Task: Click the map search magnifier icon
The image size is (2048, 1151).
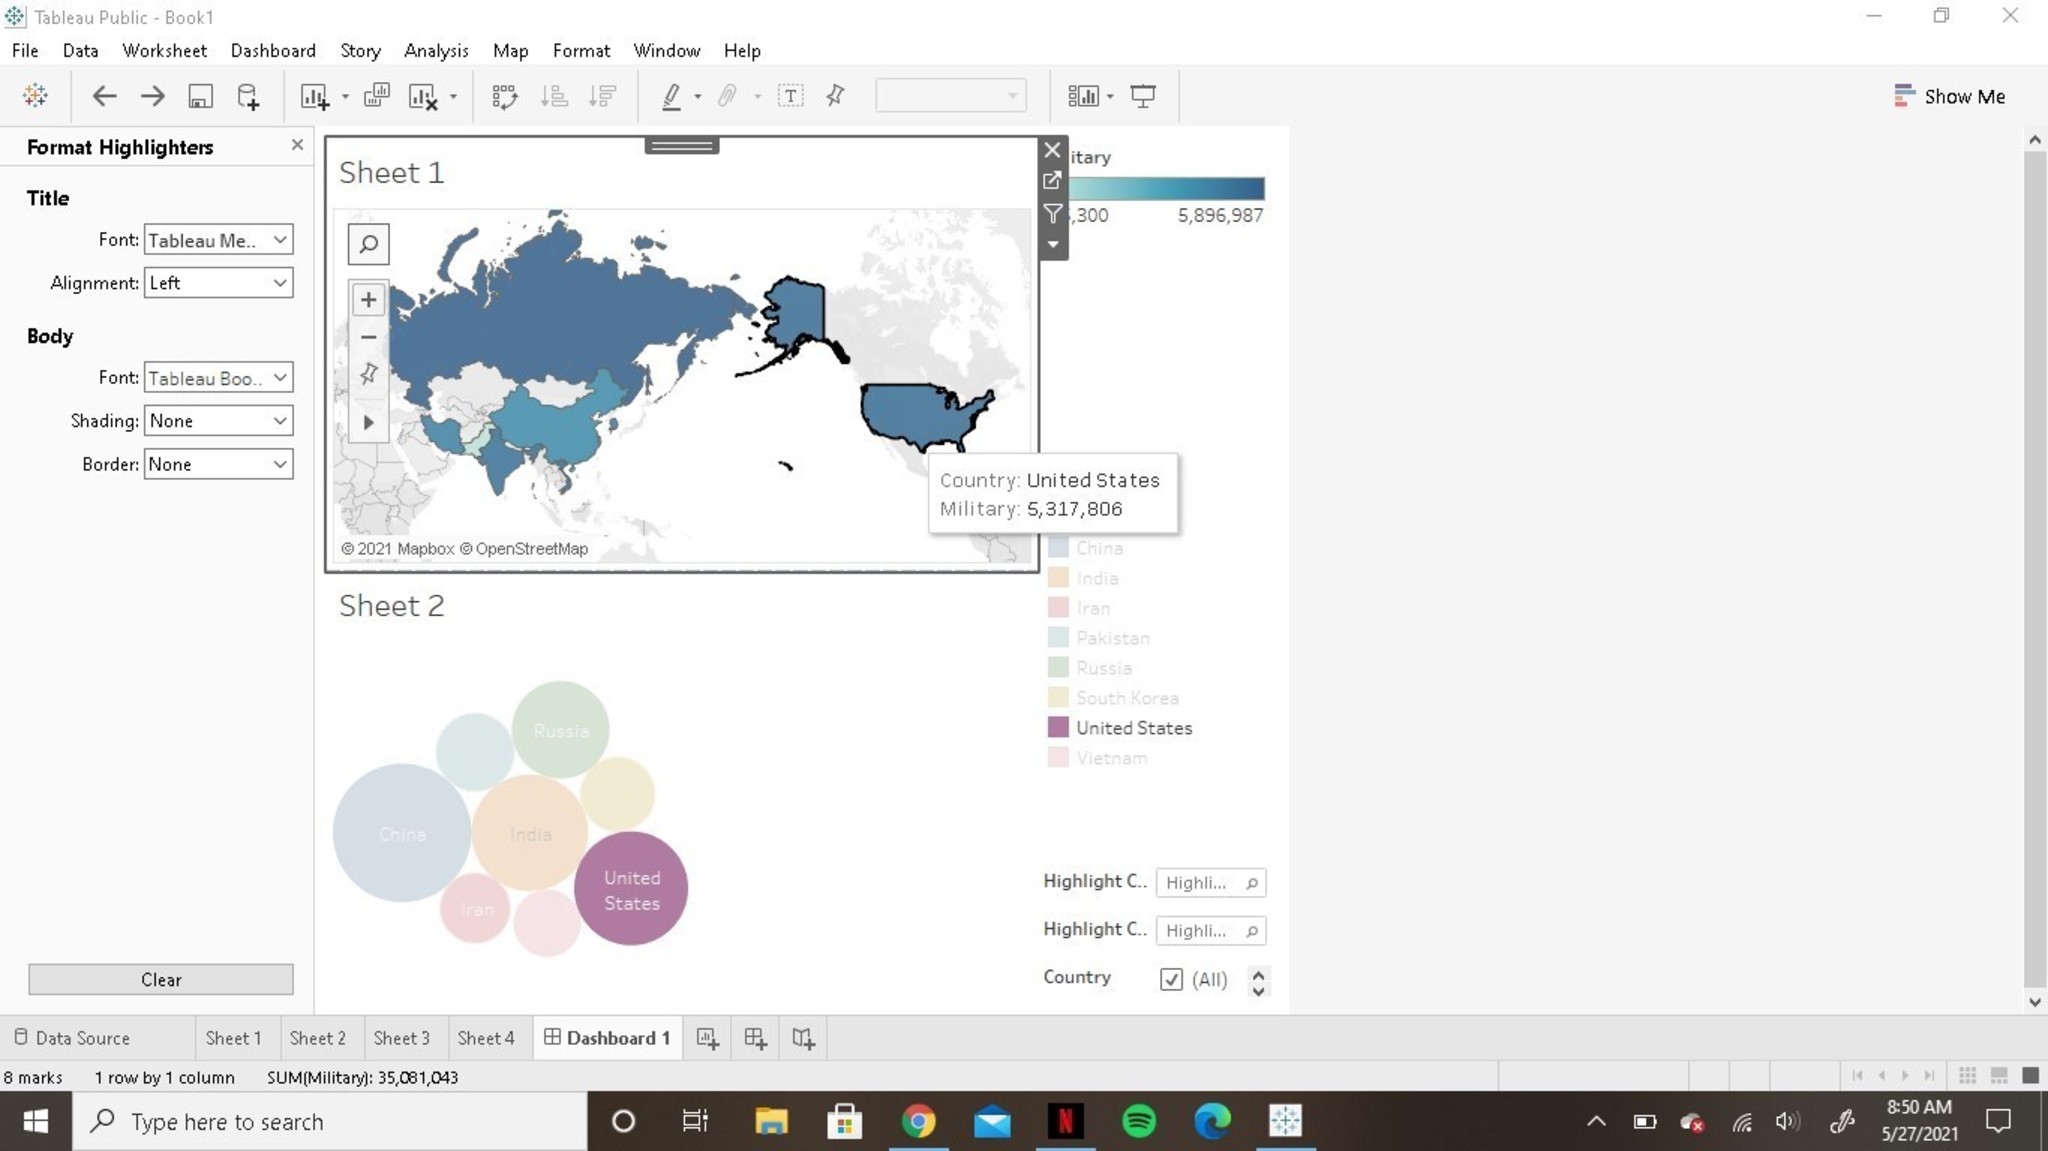Action: point(368,244)
